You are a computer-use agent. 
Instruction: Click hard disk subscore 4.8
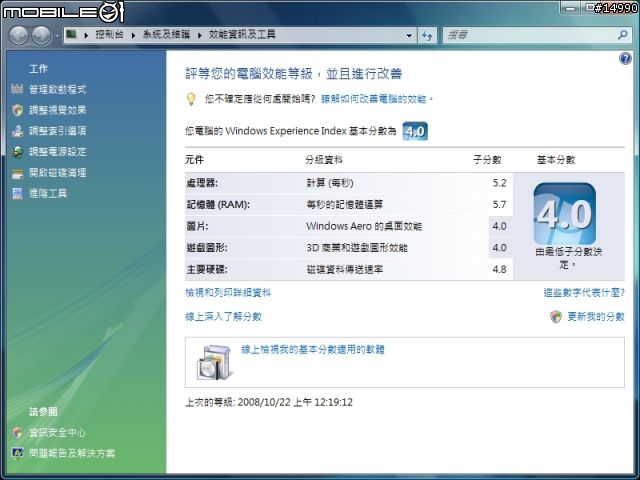tap(500, 269)
